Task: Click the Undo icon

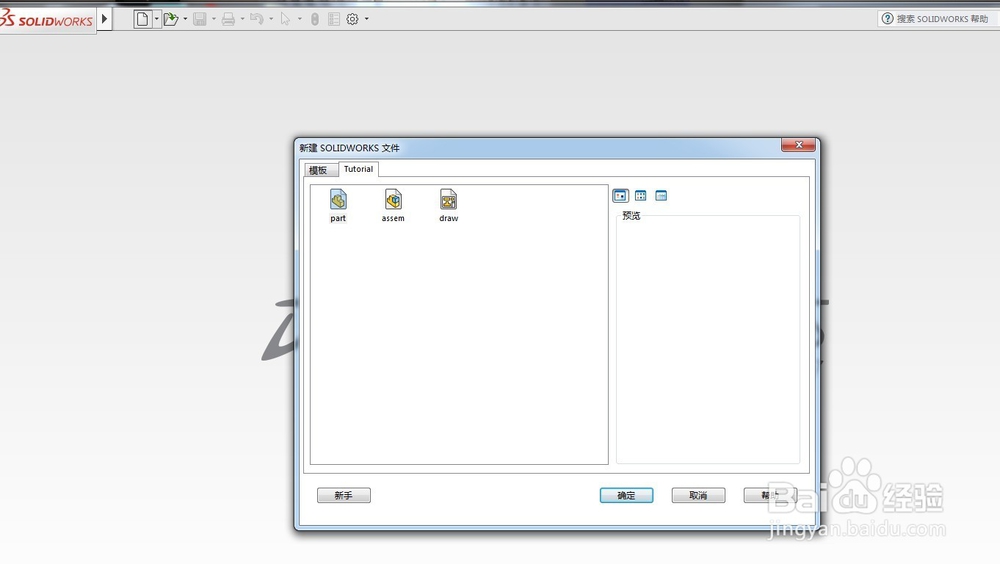Action: pos(256,19)
